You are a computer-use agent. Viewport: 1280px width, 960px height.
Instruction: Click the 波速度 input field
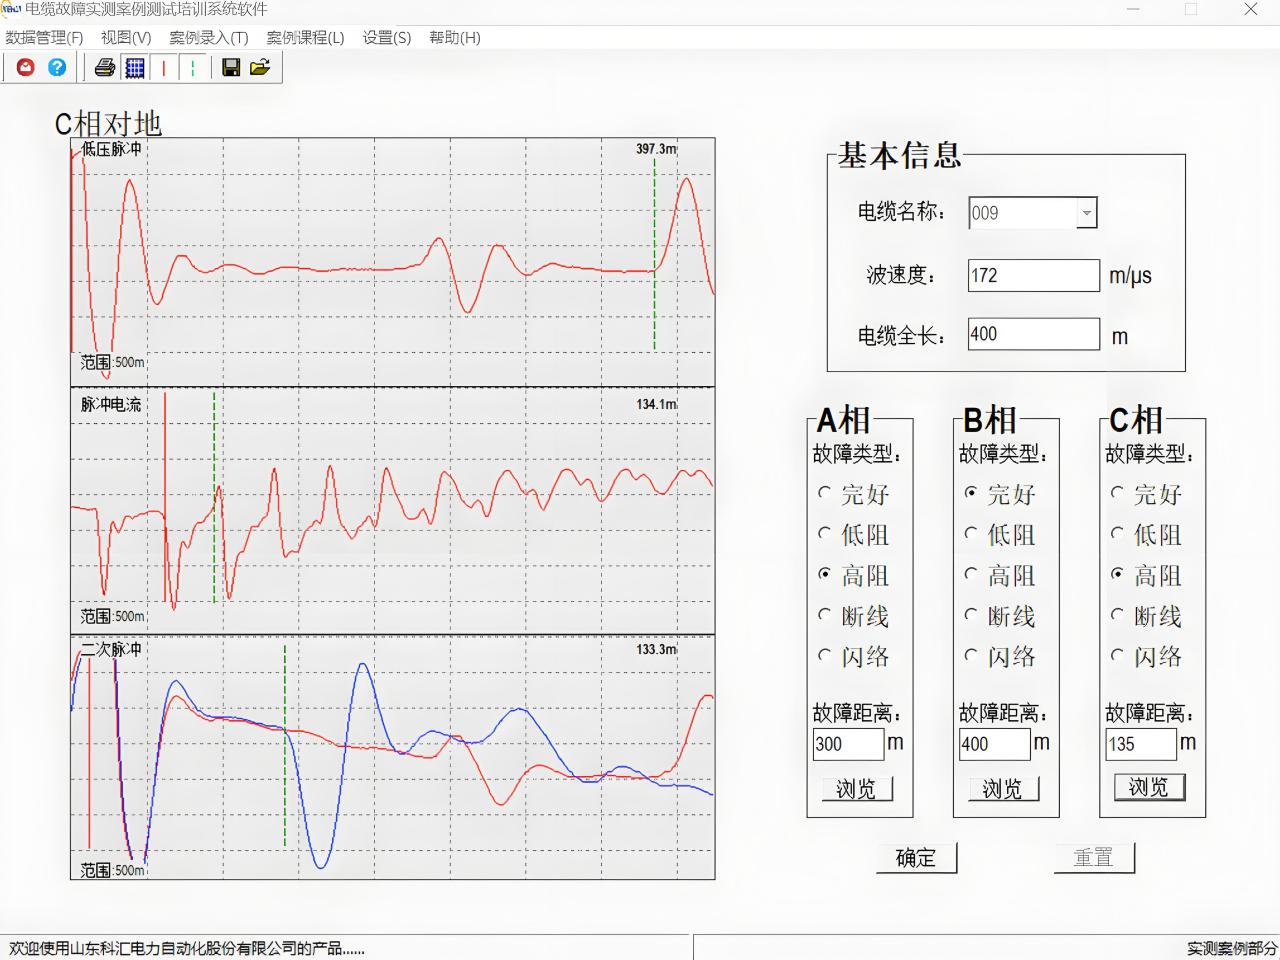(x=1033, y=276)
